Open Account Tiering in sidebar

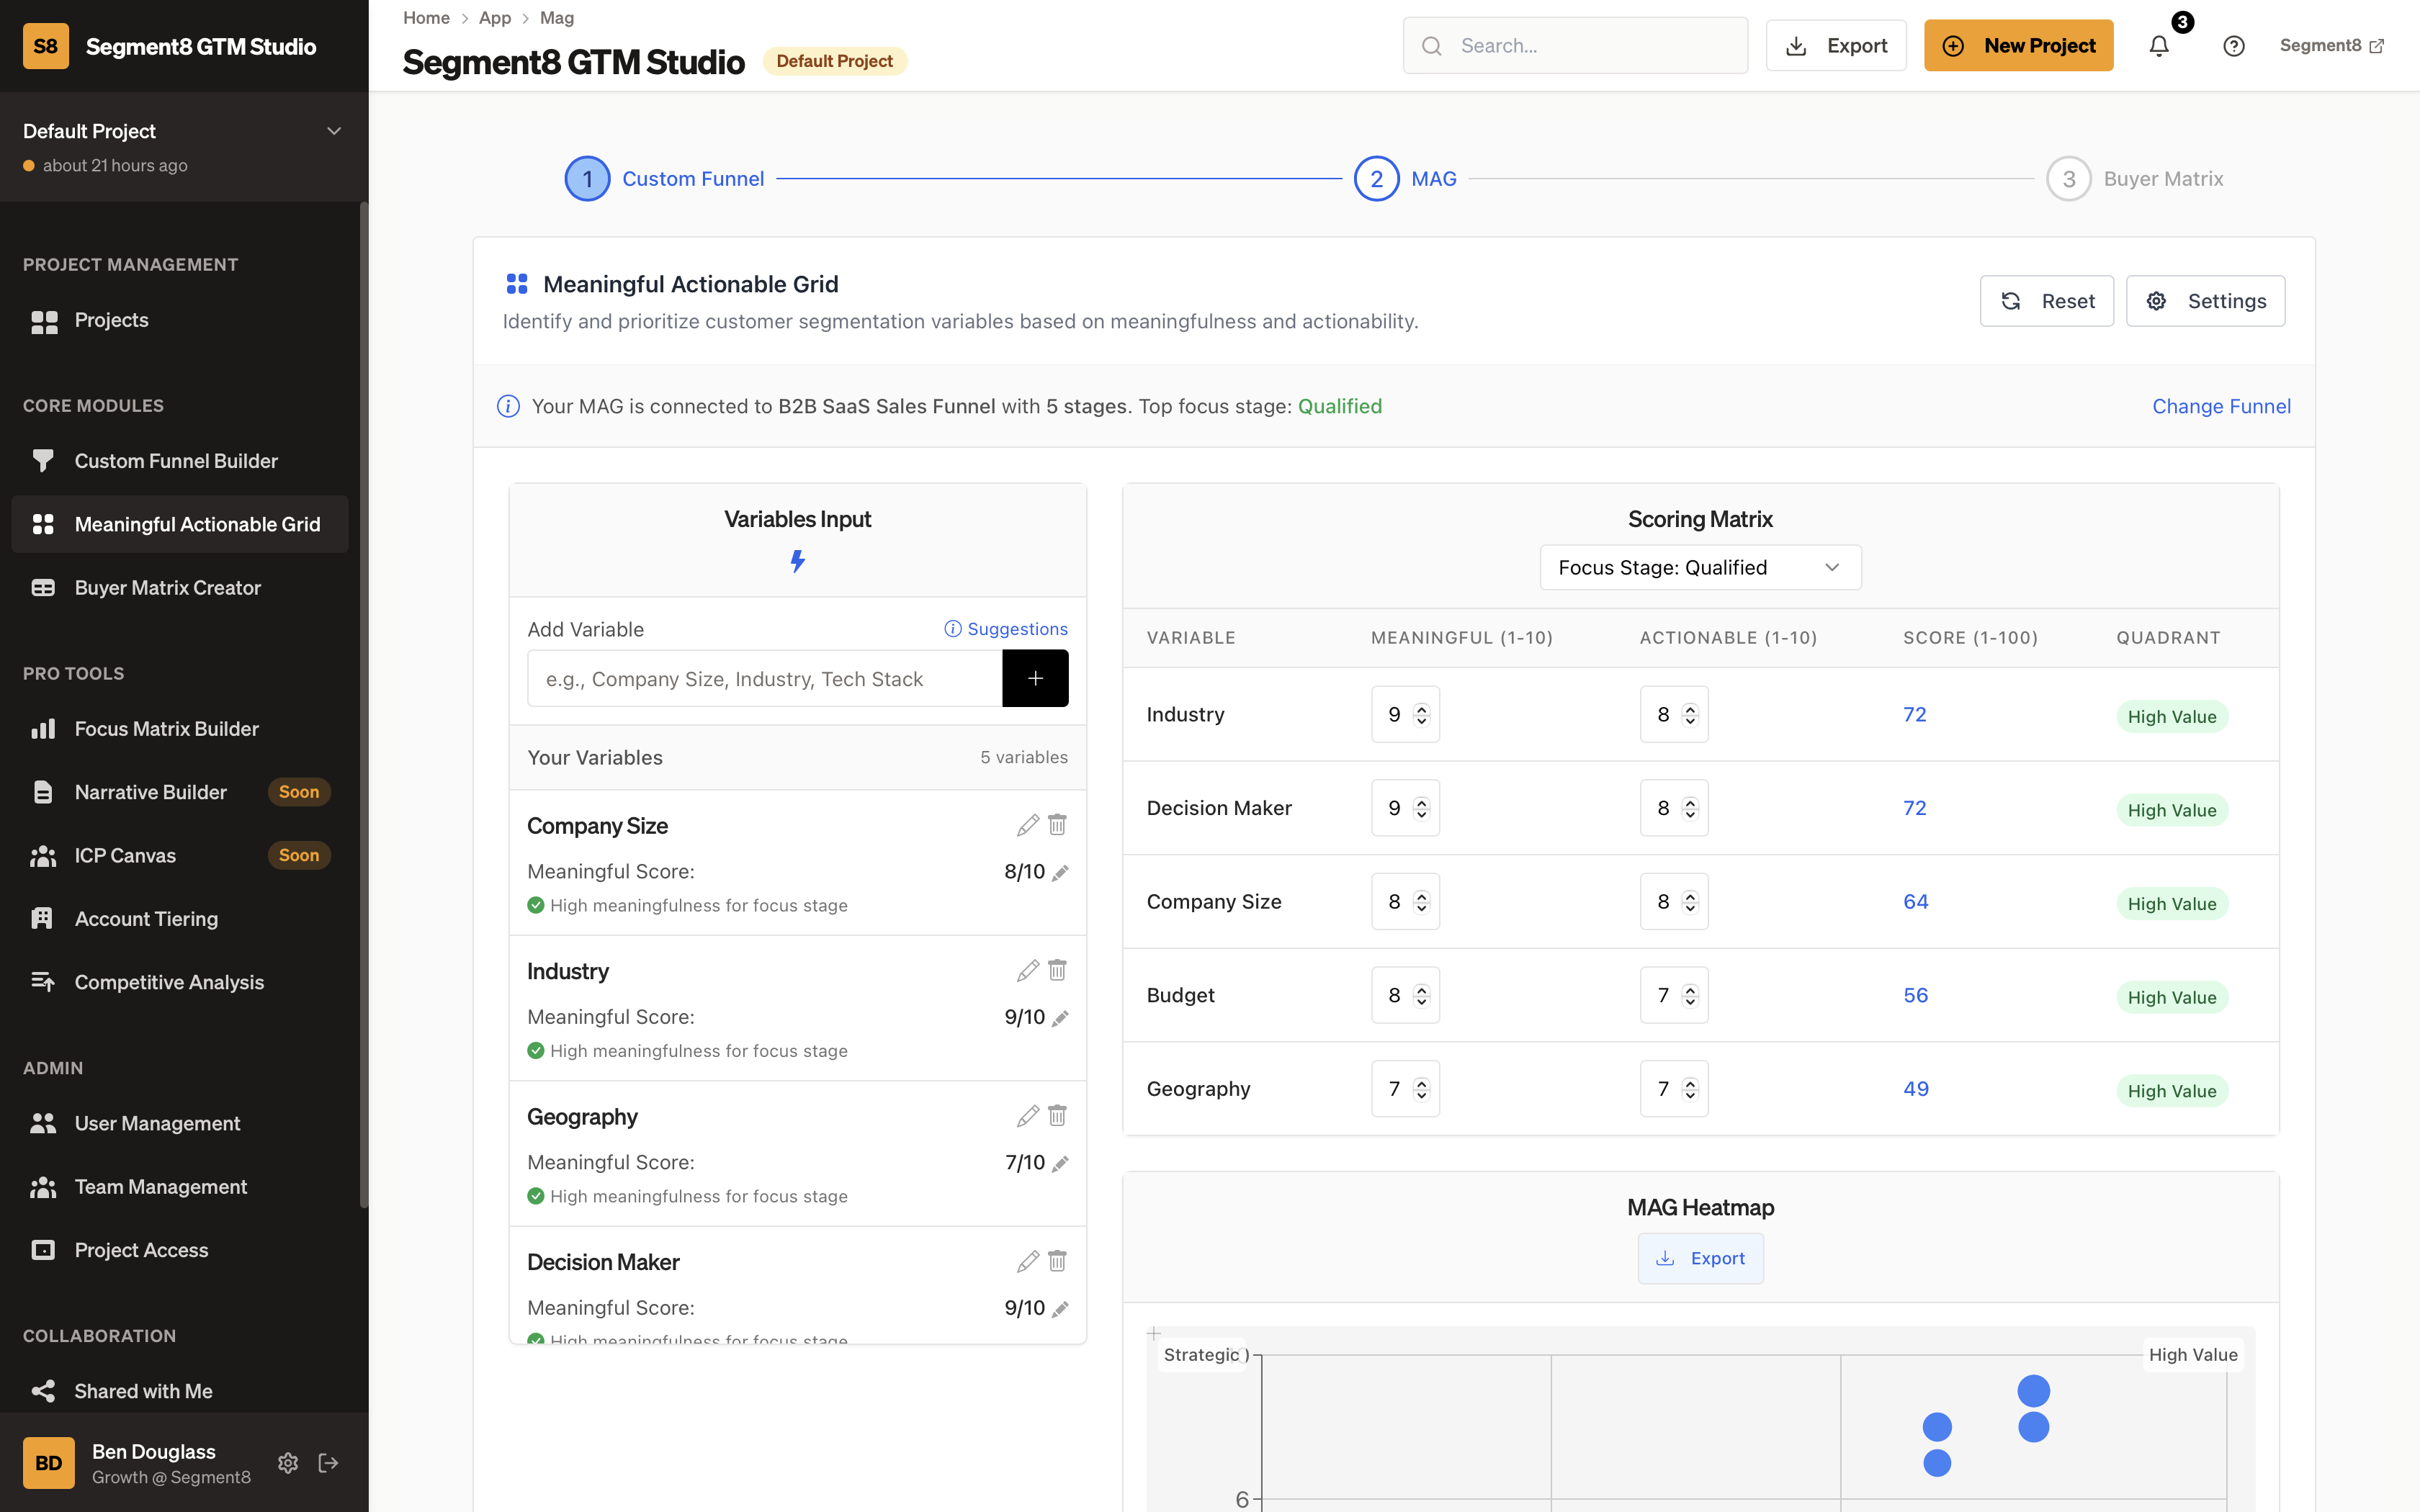coord(146,919)
